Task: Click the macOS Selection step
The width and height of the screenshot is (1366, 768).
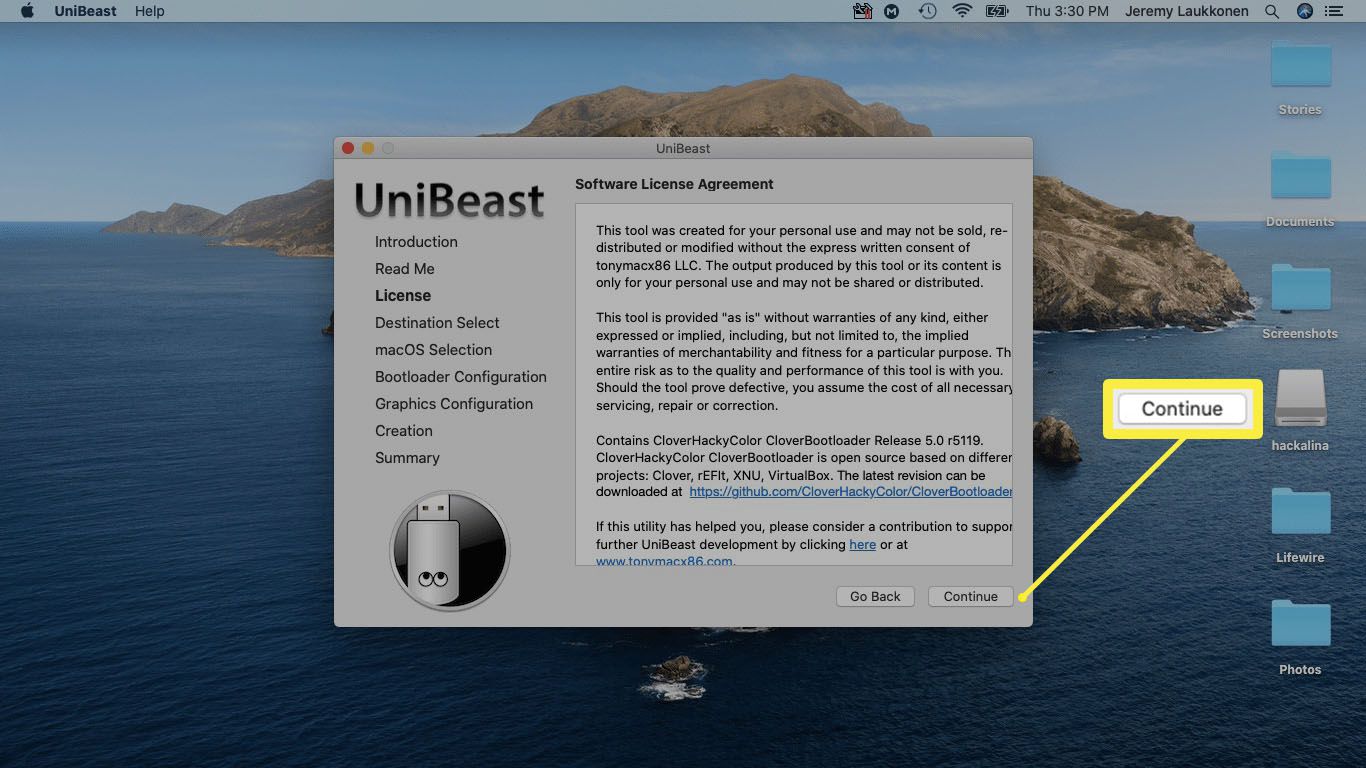Action: pyautogui.click(x=433, y=350)
